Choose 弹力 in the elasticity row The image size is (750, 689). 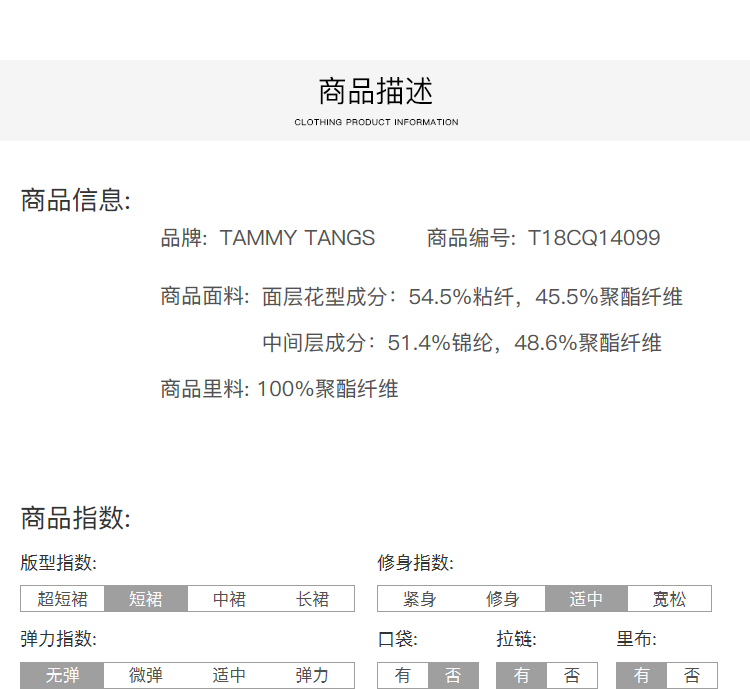point(312,675)
